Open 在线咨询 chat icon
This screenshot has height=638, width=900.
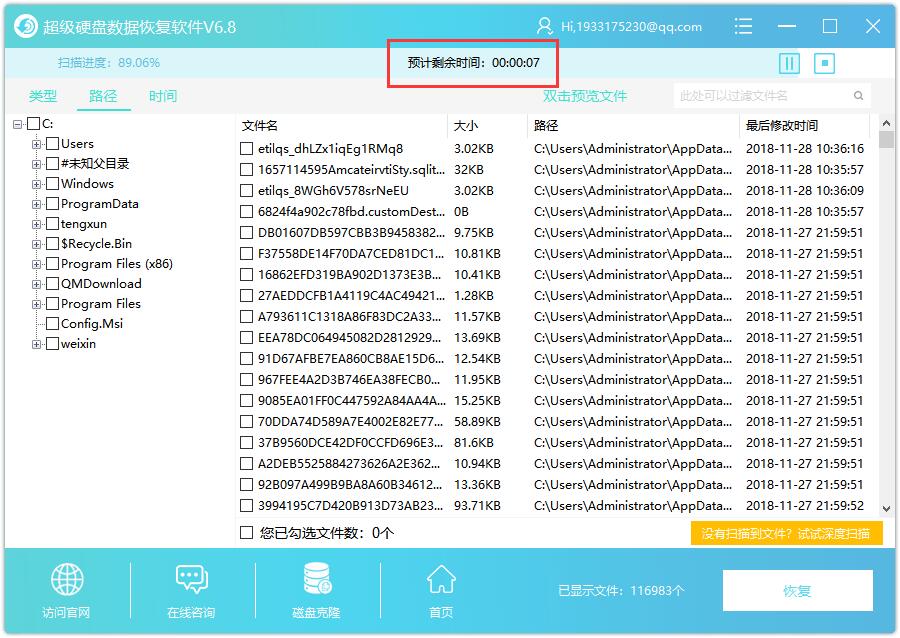[x=191, y=579]
